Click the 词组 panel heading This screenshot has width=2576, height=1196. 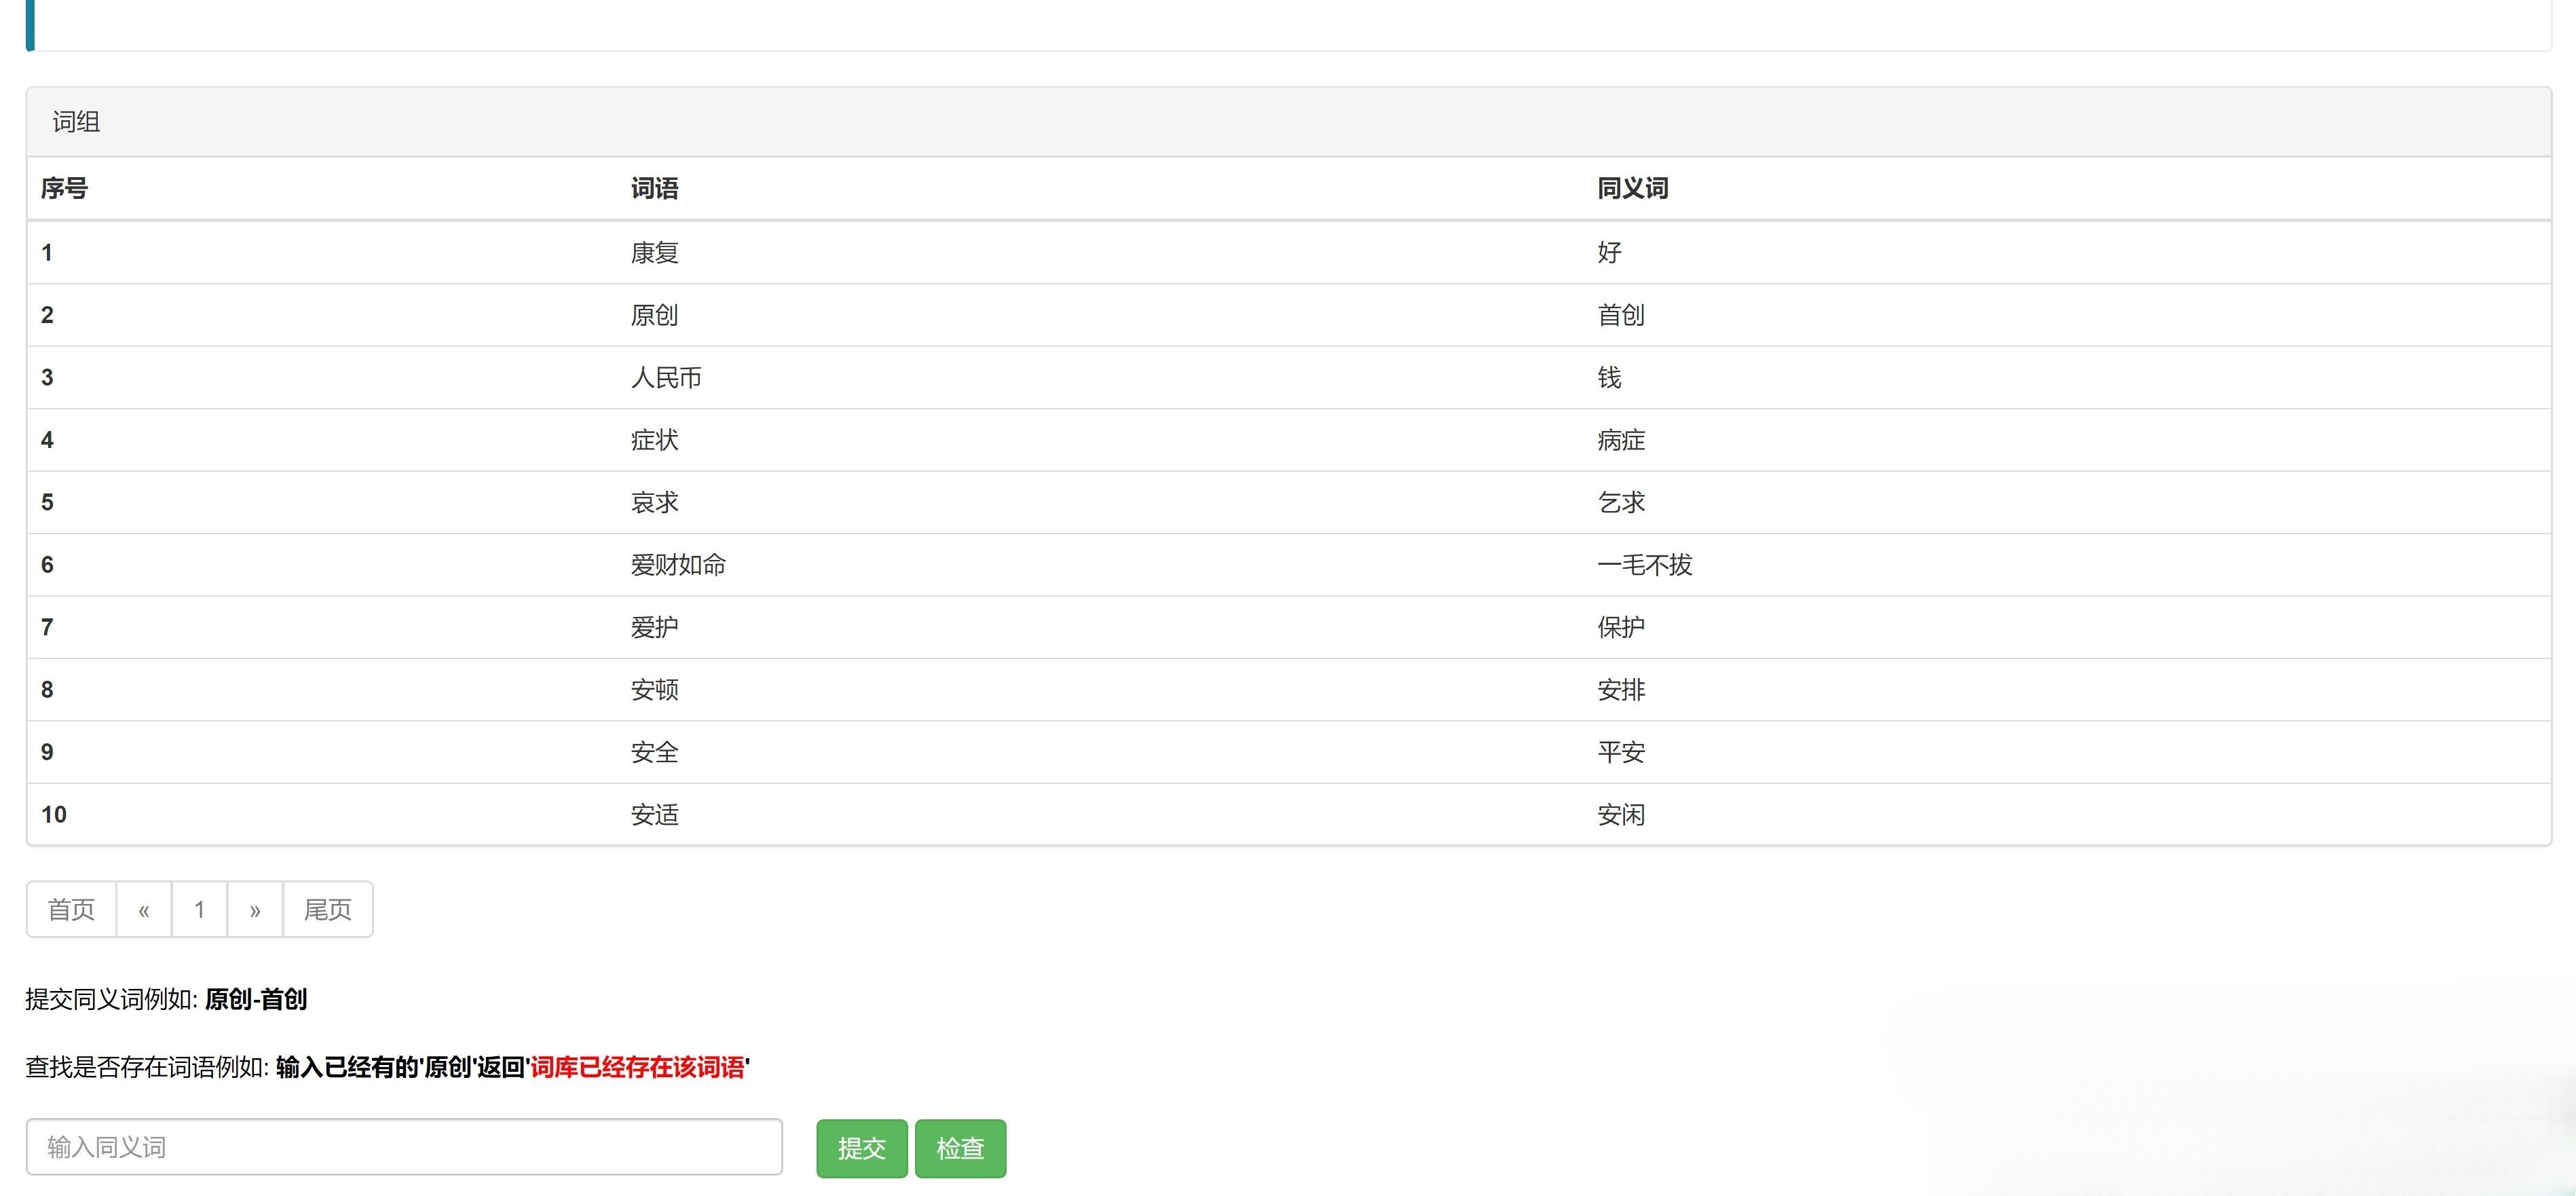(76, 122)
